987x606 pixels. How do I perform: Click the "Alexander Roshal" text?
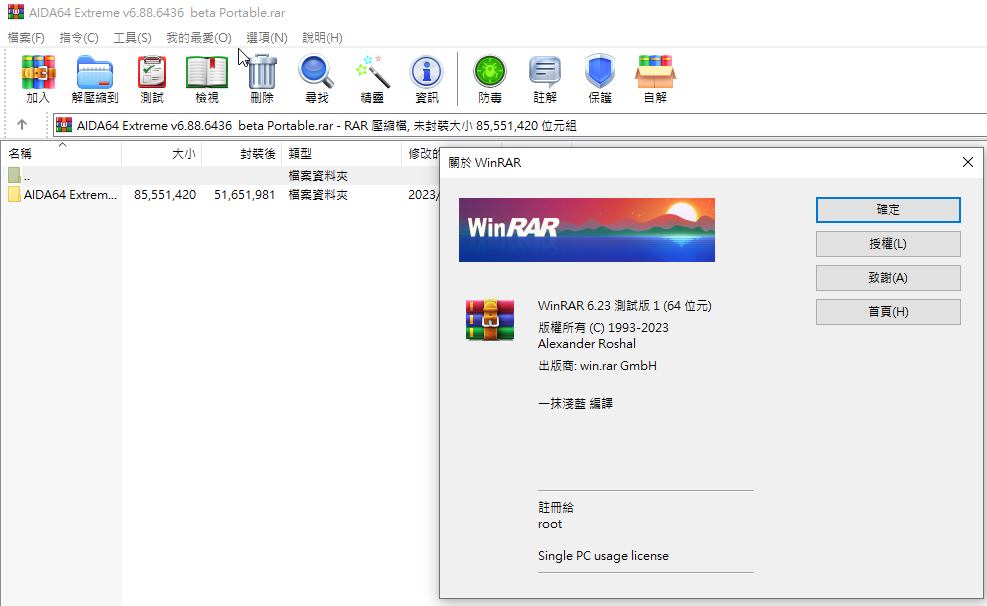(587, 344)
